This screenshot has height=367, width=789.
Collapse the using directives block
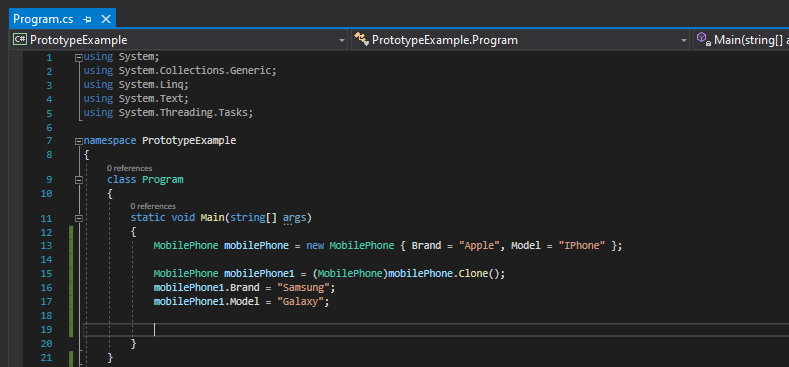pyautogui.click(x=78, y=58)
